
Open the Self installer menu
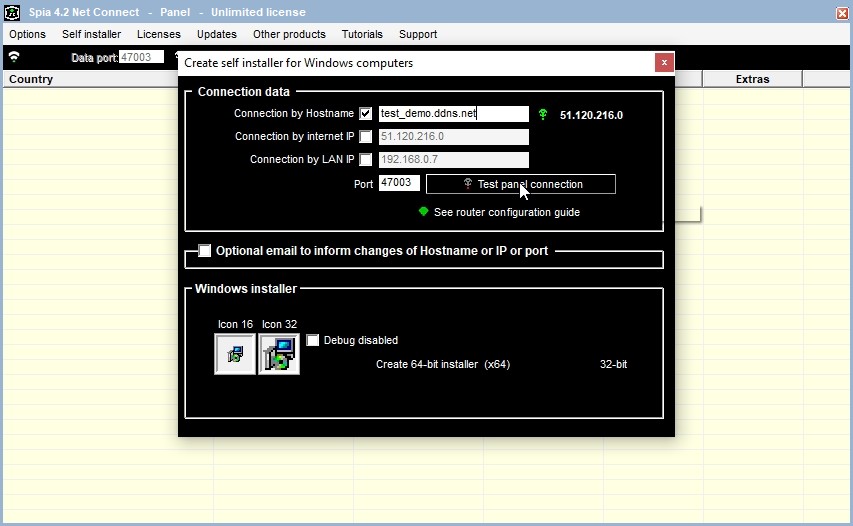point(91,34)
